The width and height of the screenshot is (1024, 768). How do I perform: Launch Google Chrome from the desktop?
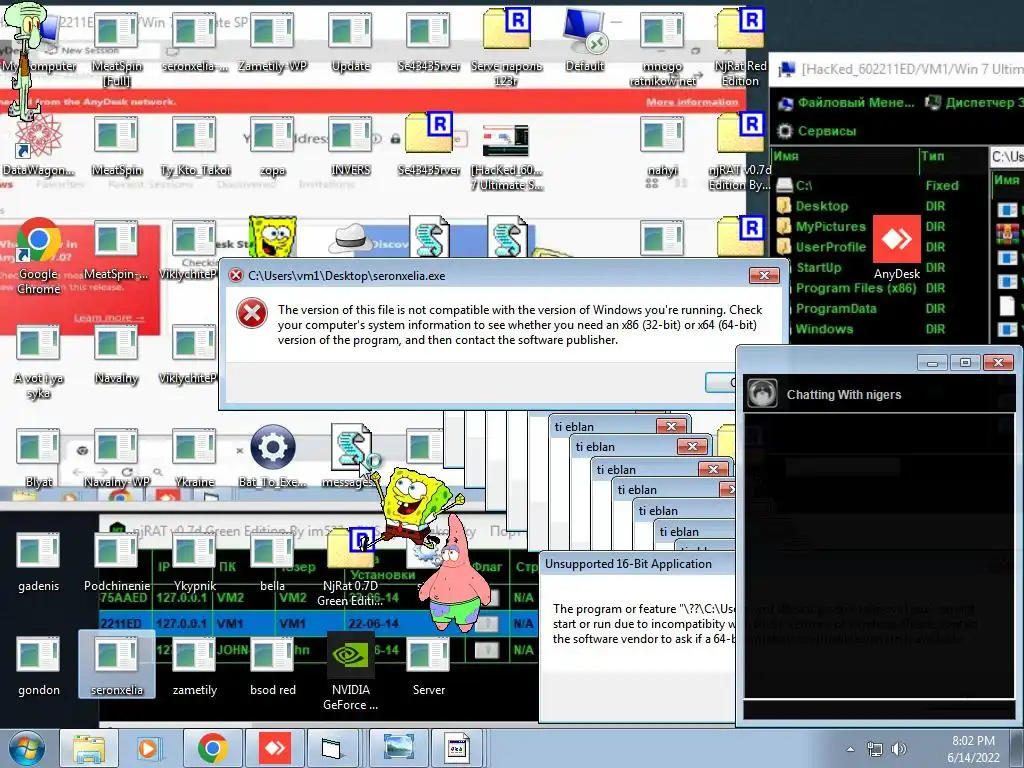(x=39, y=255)
